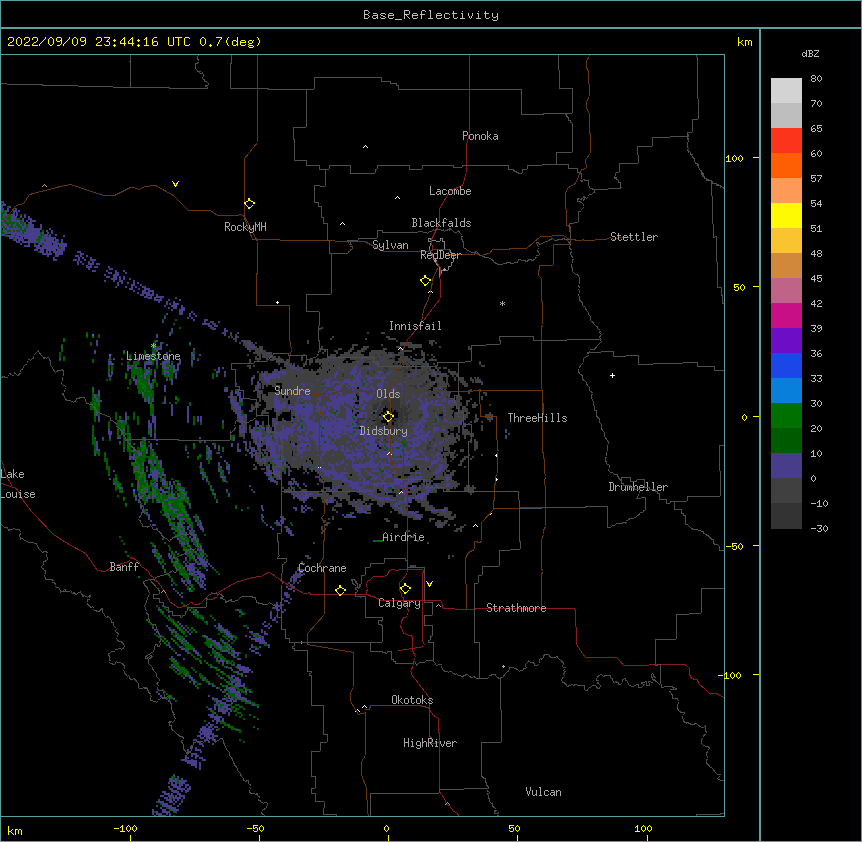Click the Ponoka city label
This screenshot has height=842, width=862.
coord(480,136)
